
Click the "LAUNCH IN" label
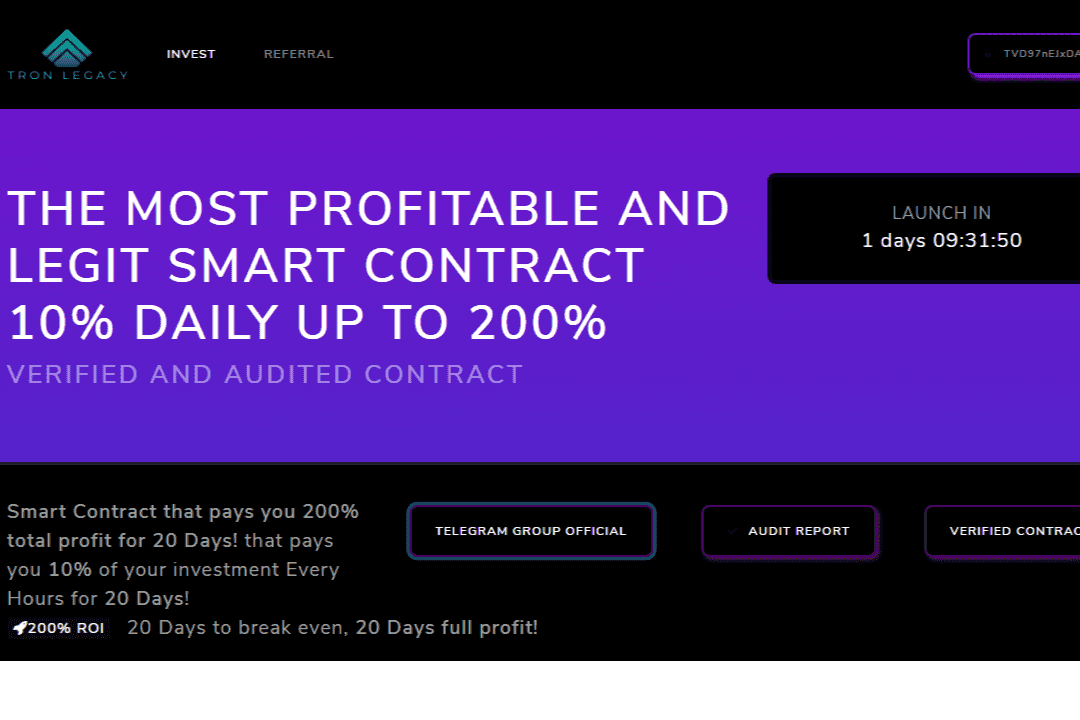pos(942,213)
